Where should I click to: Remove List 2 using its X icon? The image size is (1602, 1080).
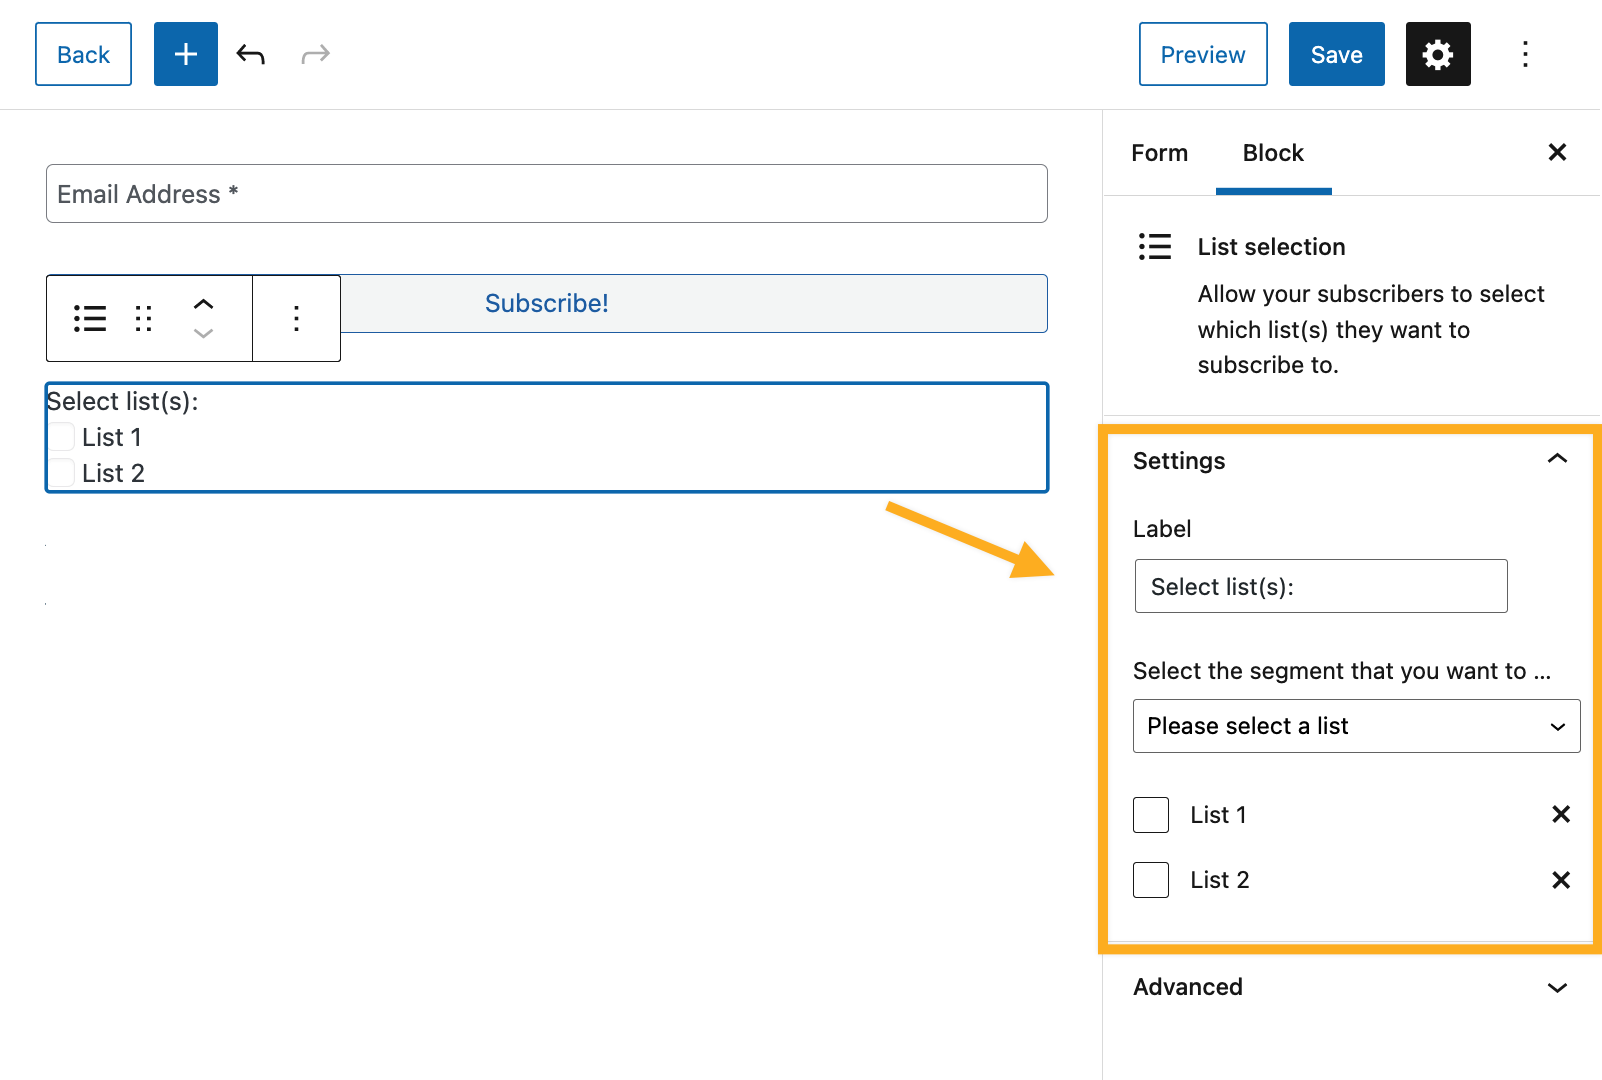pyautogui.click(x=1560, y=880)
